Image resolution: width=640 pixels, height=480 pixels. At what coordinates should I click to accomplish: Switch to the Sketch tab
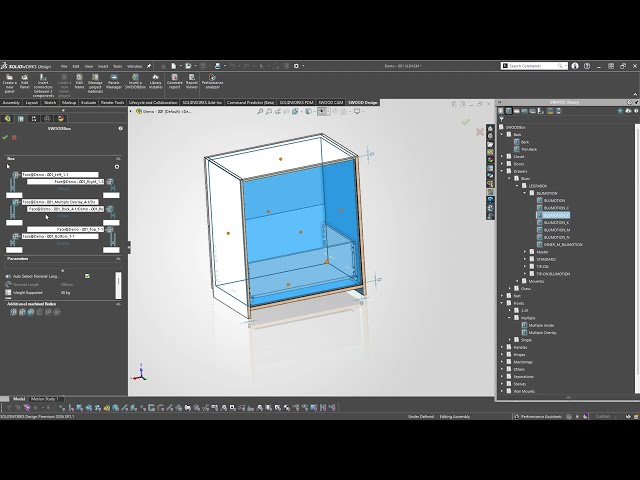pos(50,102)
